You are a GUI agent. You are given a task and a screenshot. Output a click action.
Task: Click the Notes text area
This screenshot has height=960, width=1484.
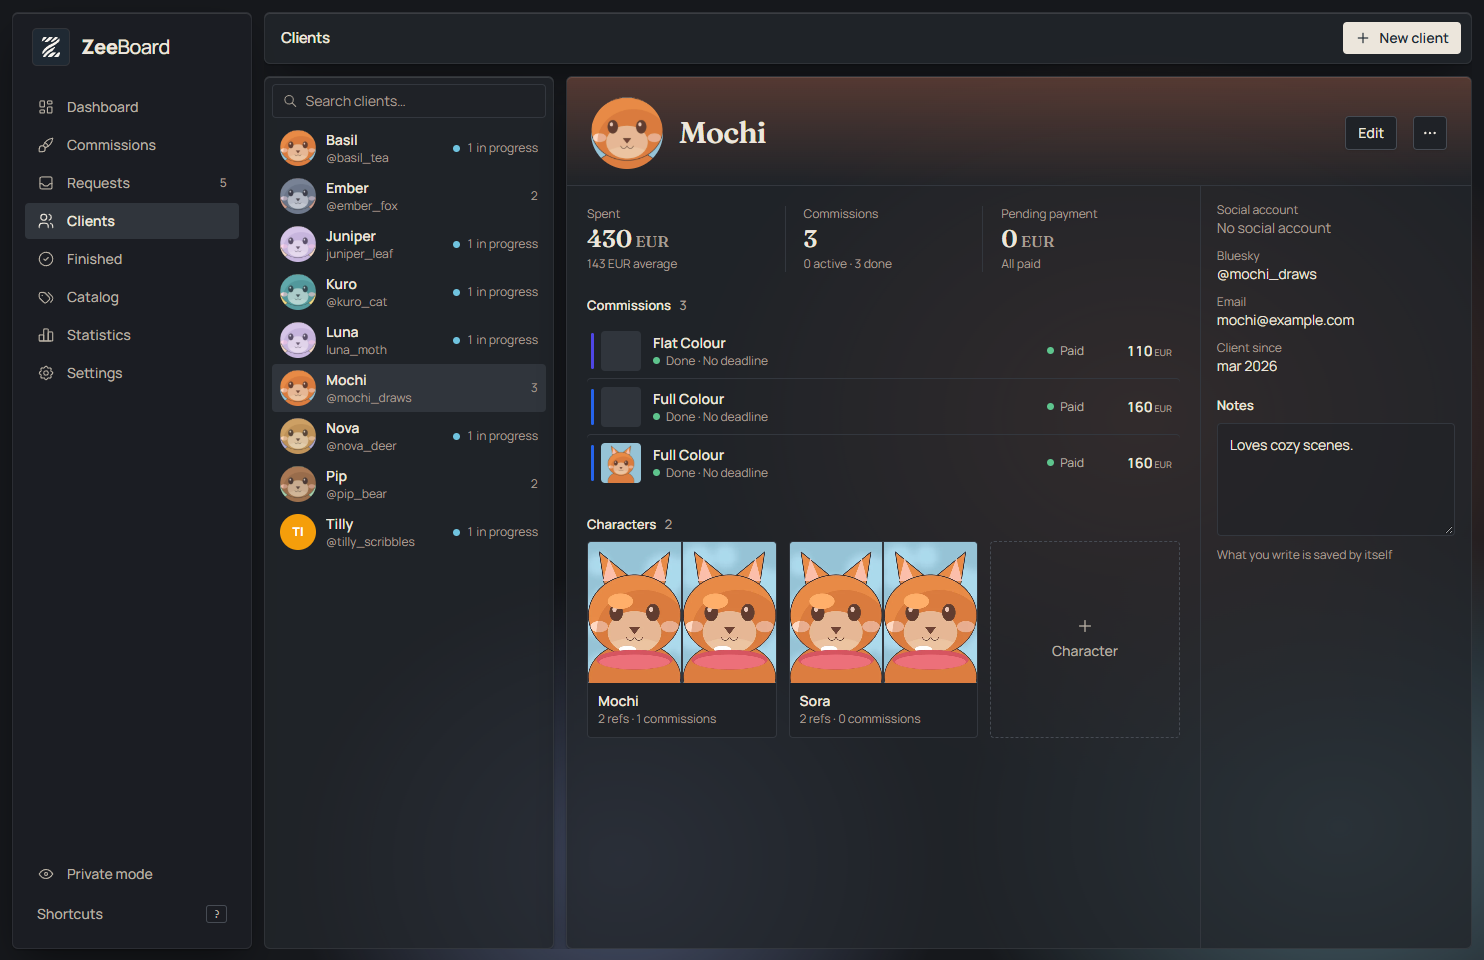pos(1335,479)
